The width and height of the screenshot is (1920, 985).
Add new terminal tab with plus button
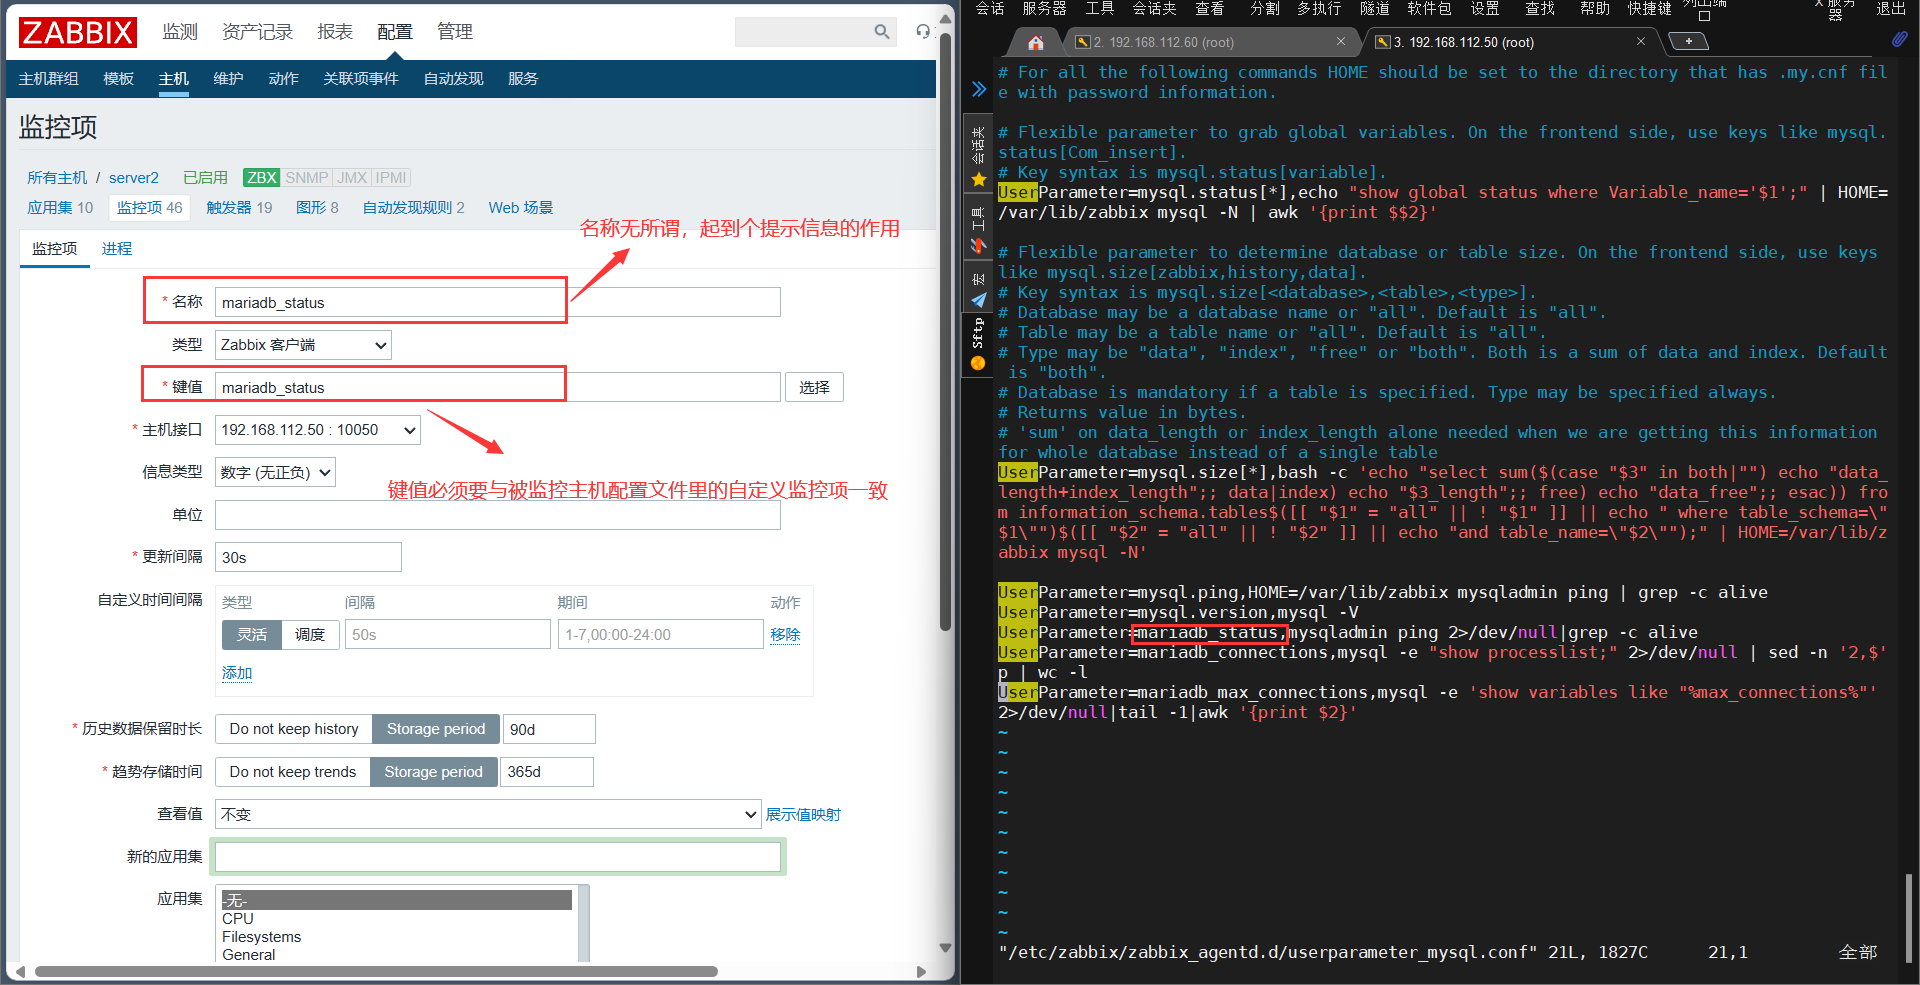pyautogui.click(x=1689, y=41)
